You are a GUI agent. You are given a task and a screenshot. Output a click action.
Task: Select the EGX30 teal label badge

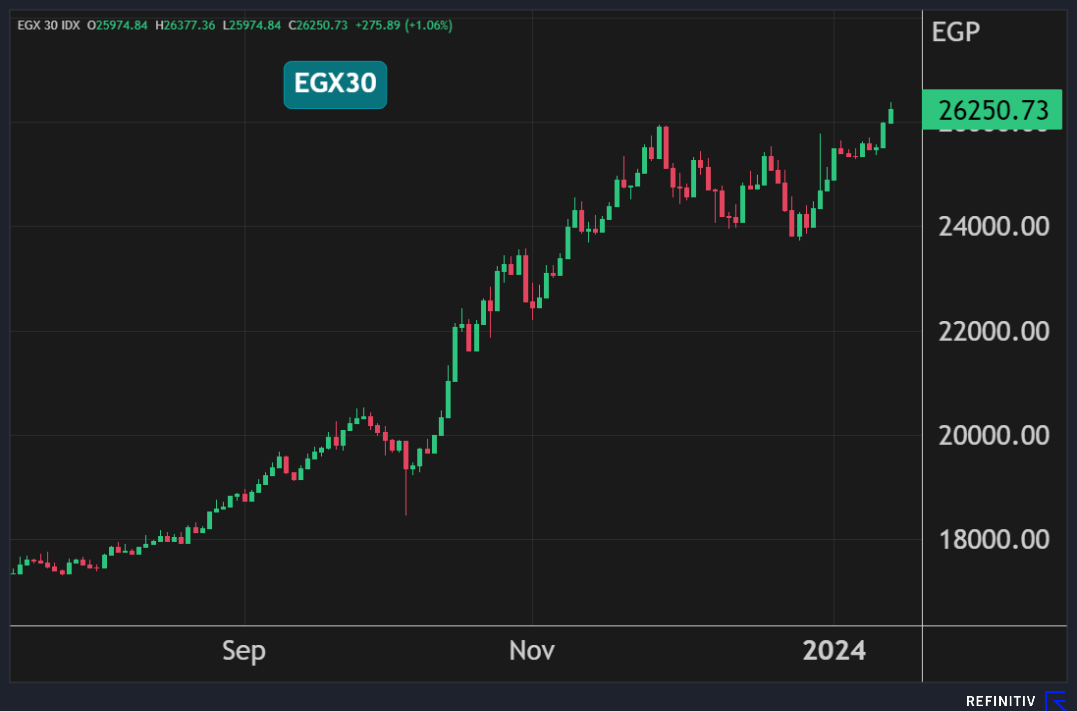tap(335, 84)
